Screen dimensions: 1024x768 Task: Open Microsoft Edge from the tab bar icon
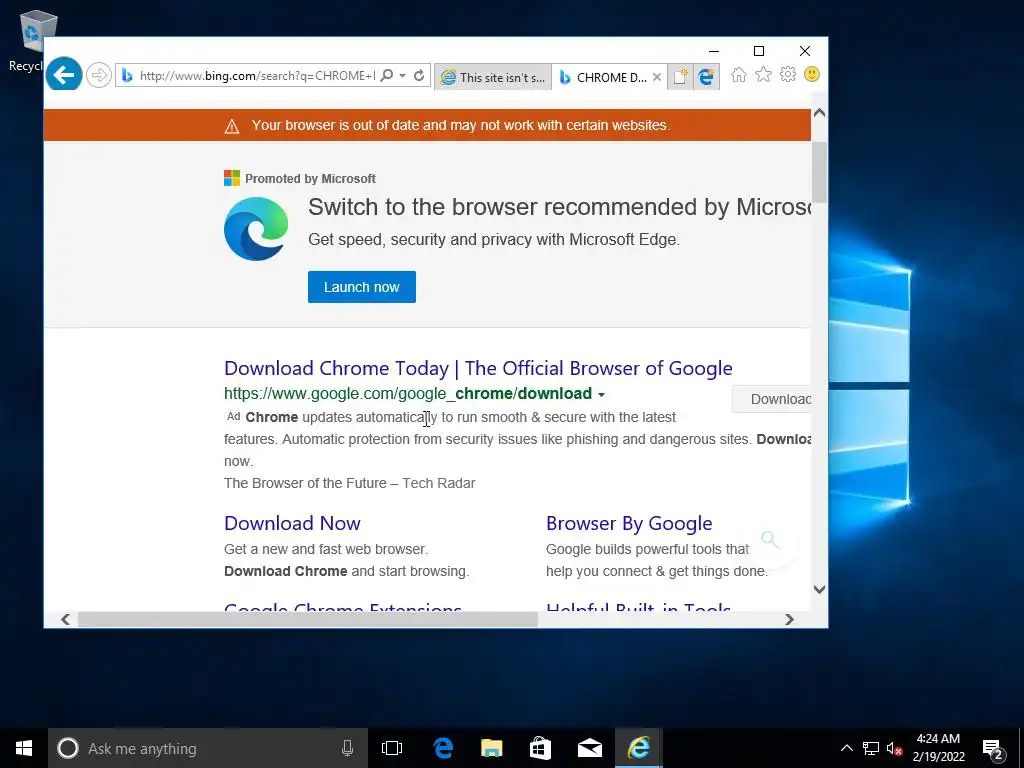(x=707, y=77)
